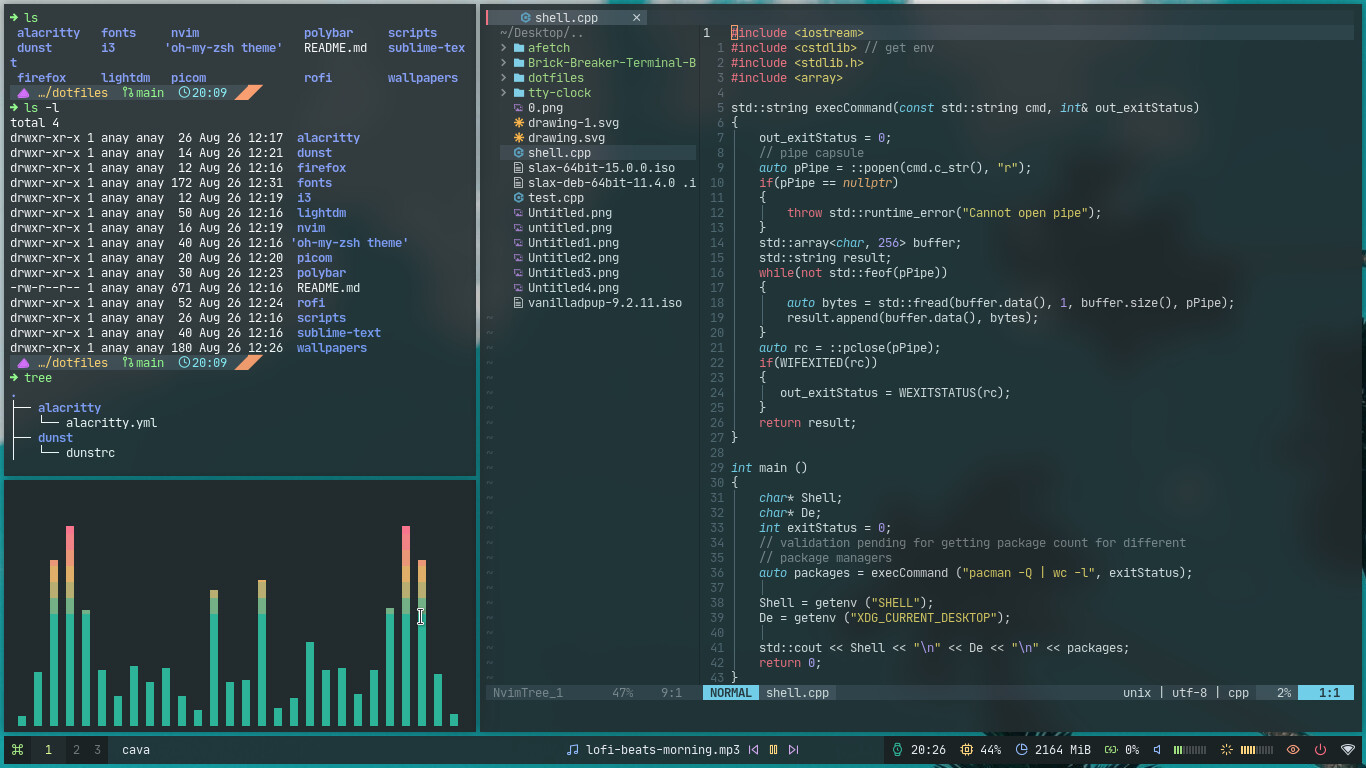1366x768 pixels.
Task: Click the cava window title in polybar
Action: [x=136, y=749]
